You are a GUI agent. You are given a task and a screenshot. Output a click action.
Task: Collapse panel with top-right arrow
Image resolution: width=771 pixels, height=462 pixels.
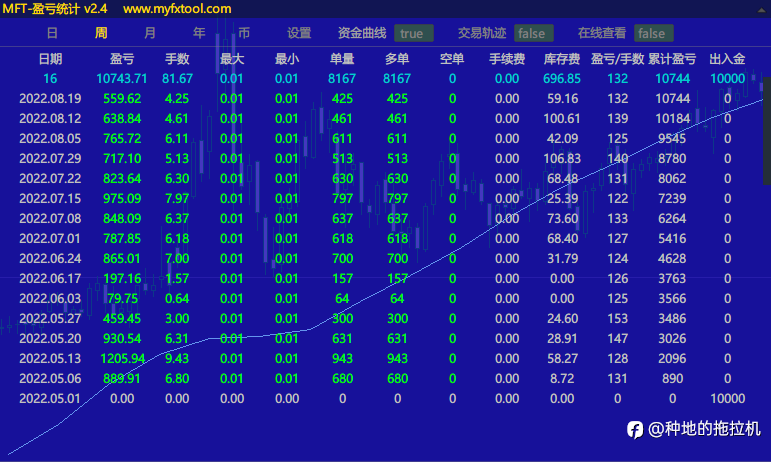761,9
